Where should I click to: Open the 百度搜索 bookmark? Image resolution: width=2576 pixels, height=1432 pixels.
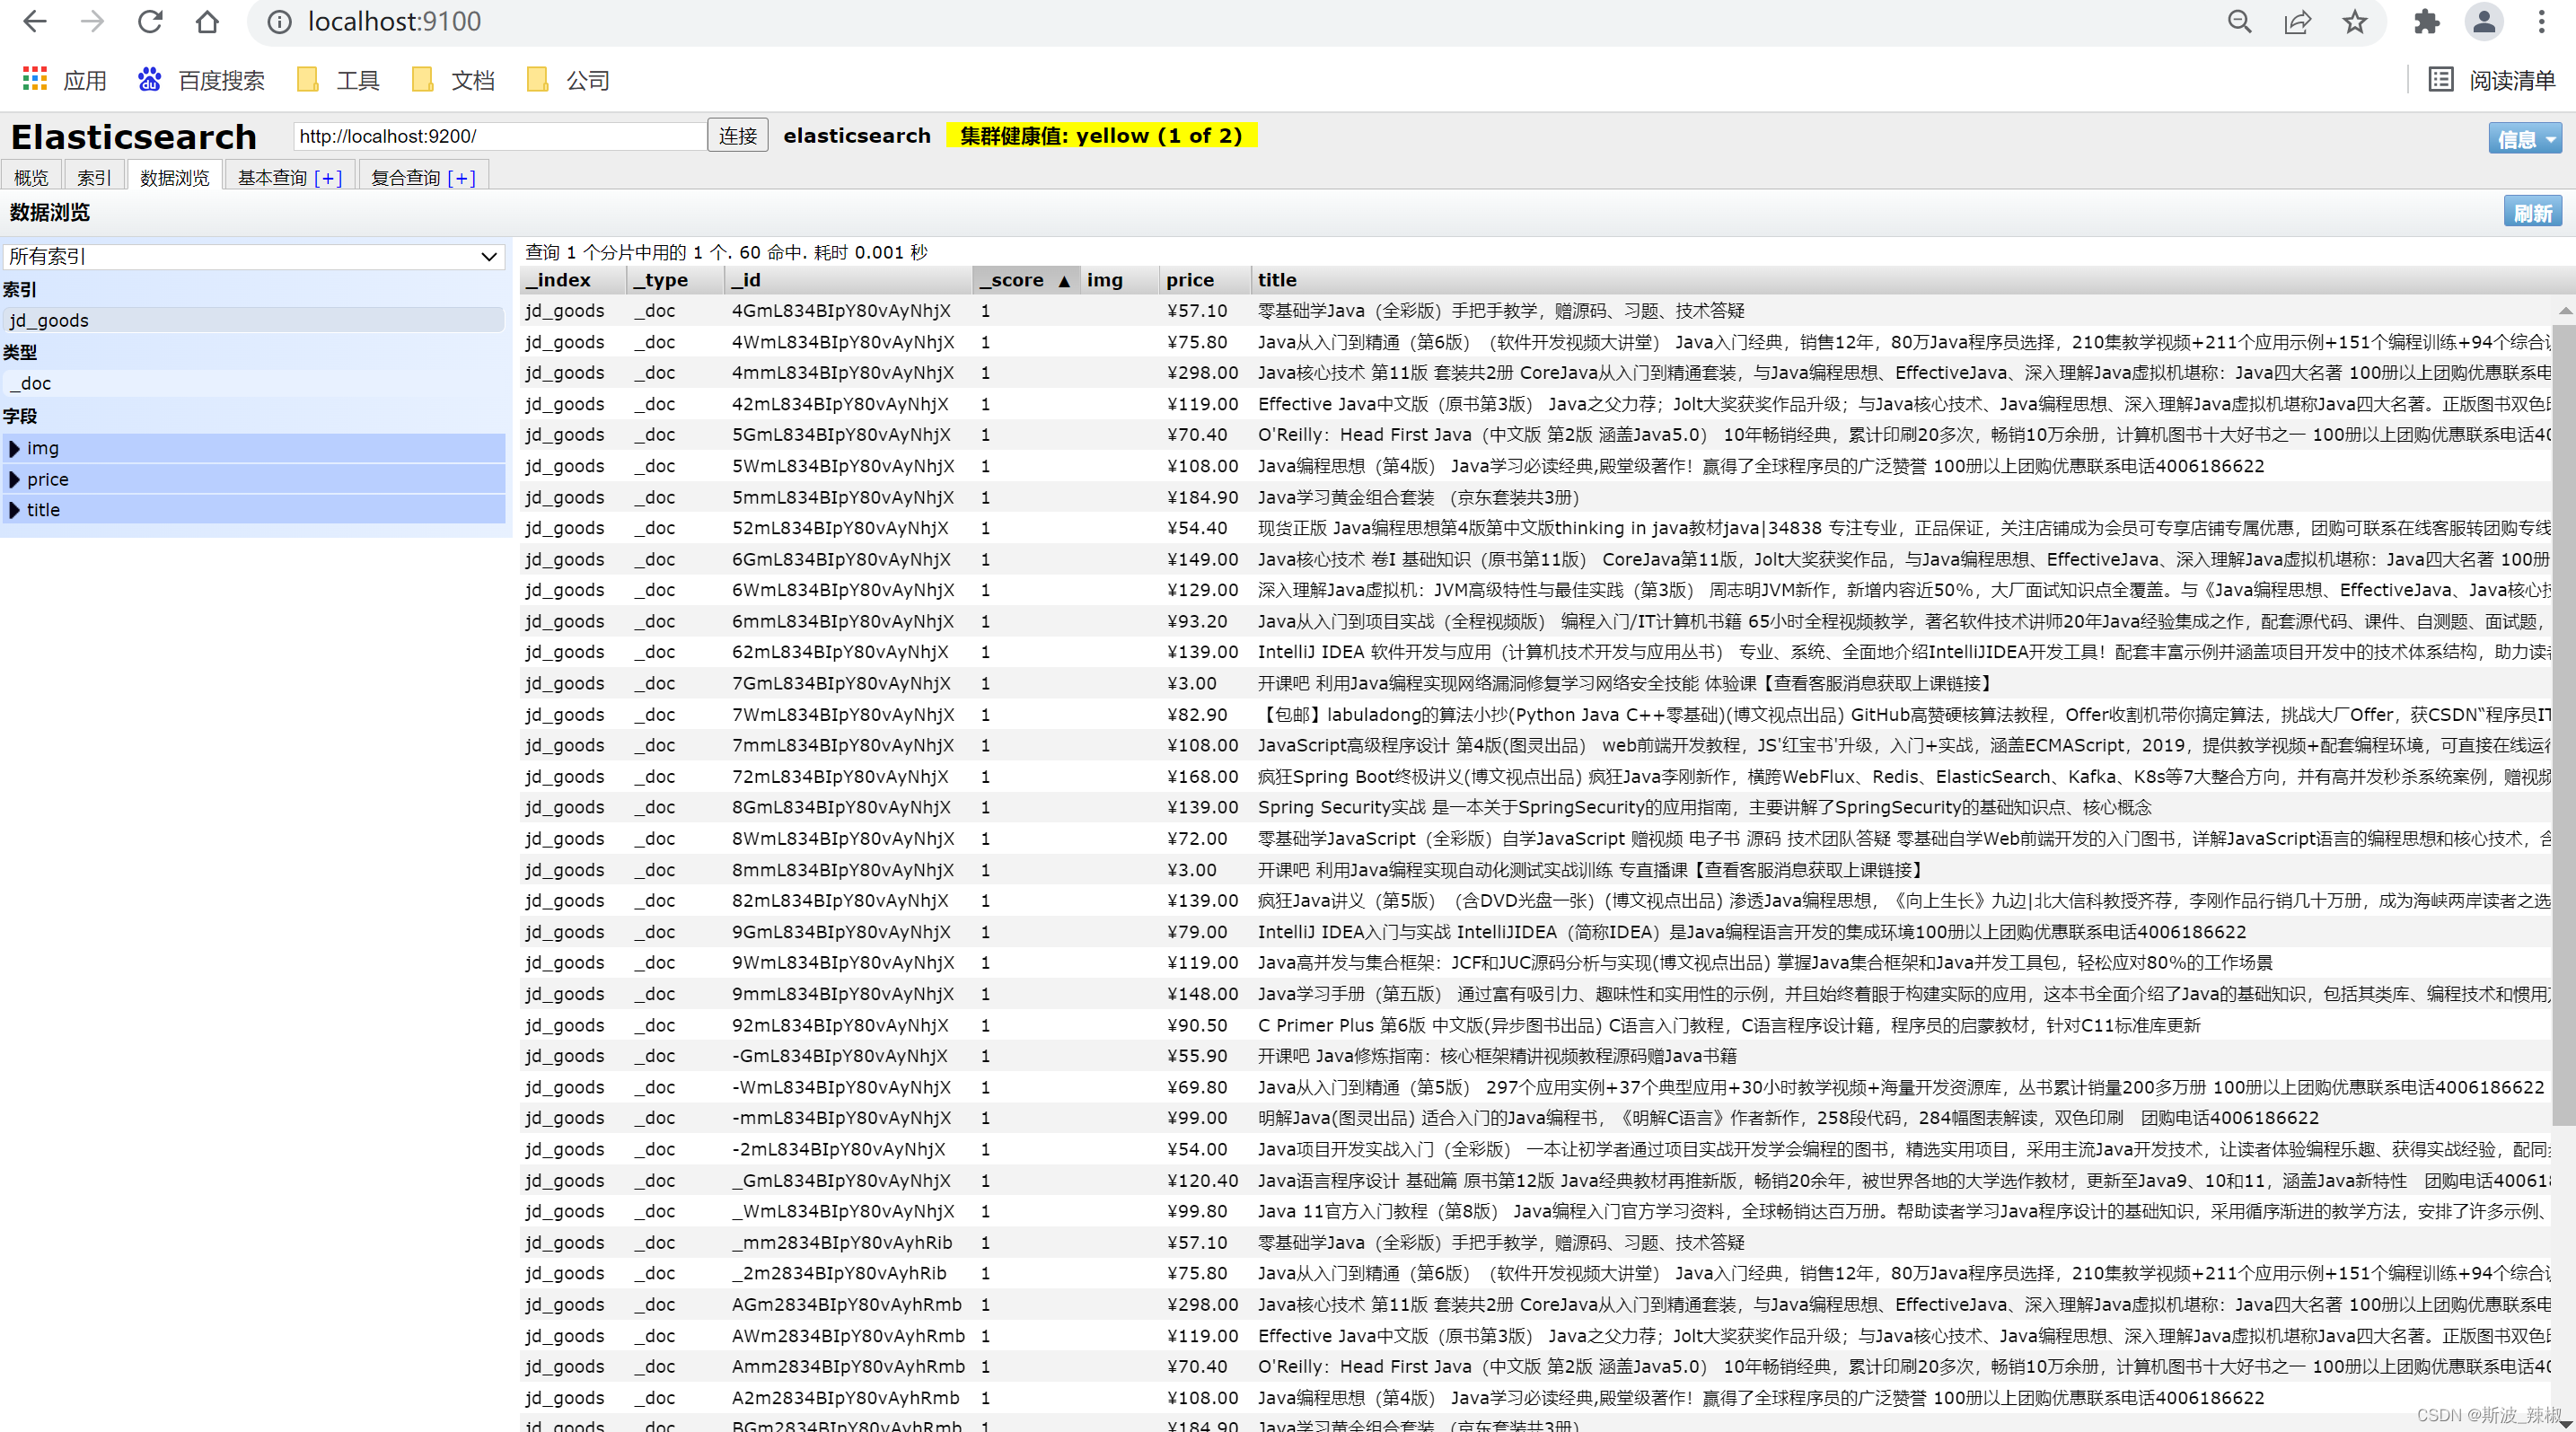201,80
